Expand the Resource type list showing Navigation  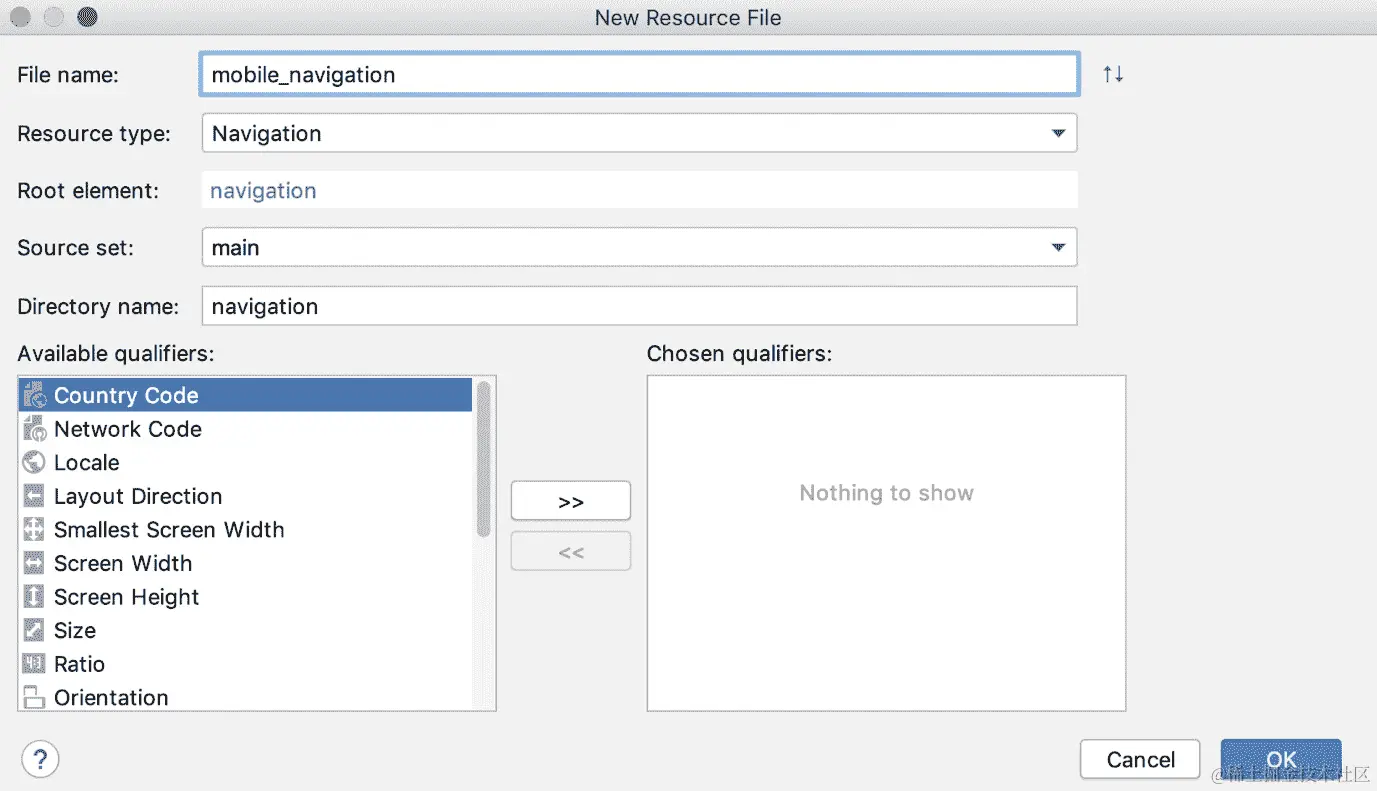coord(1057,132)
